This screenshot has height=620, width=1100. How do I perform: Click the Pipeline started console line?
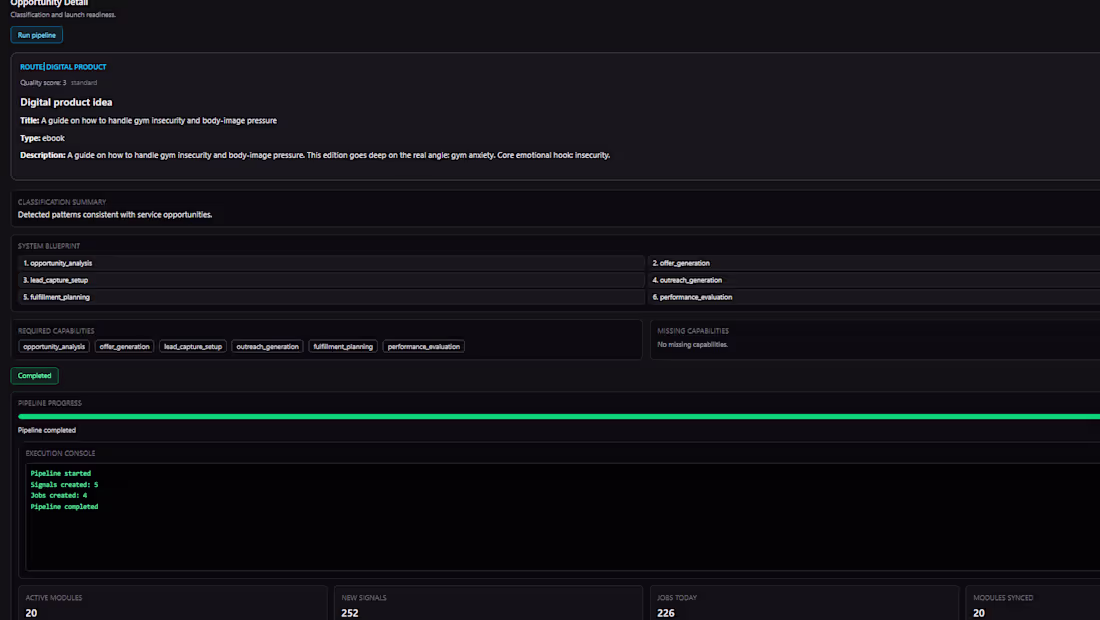tap(60, 473)
